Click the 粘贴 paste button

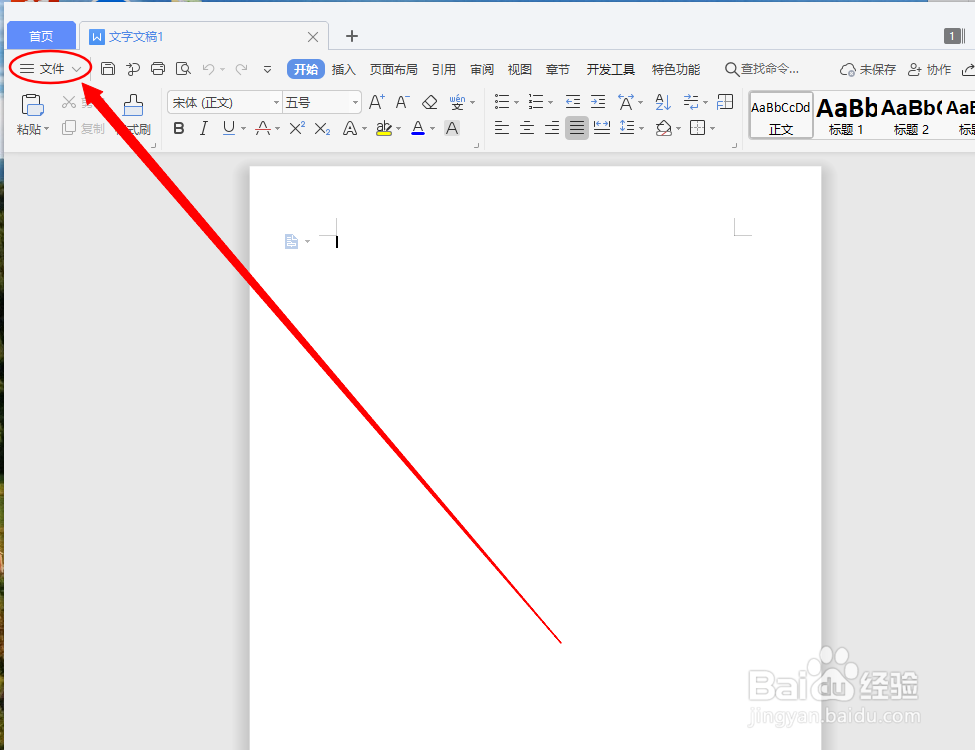tap(32, 114)
